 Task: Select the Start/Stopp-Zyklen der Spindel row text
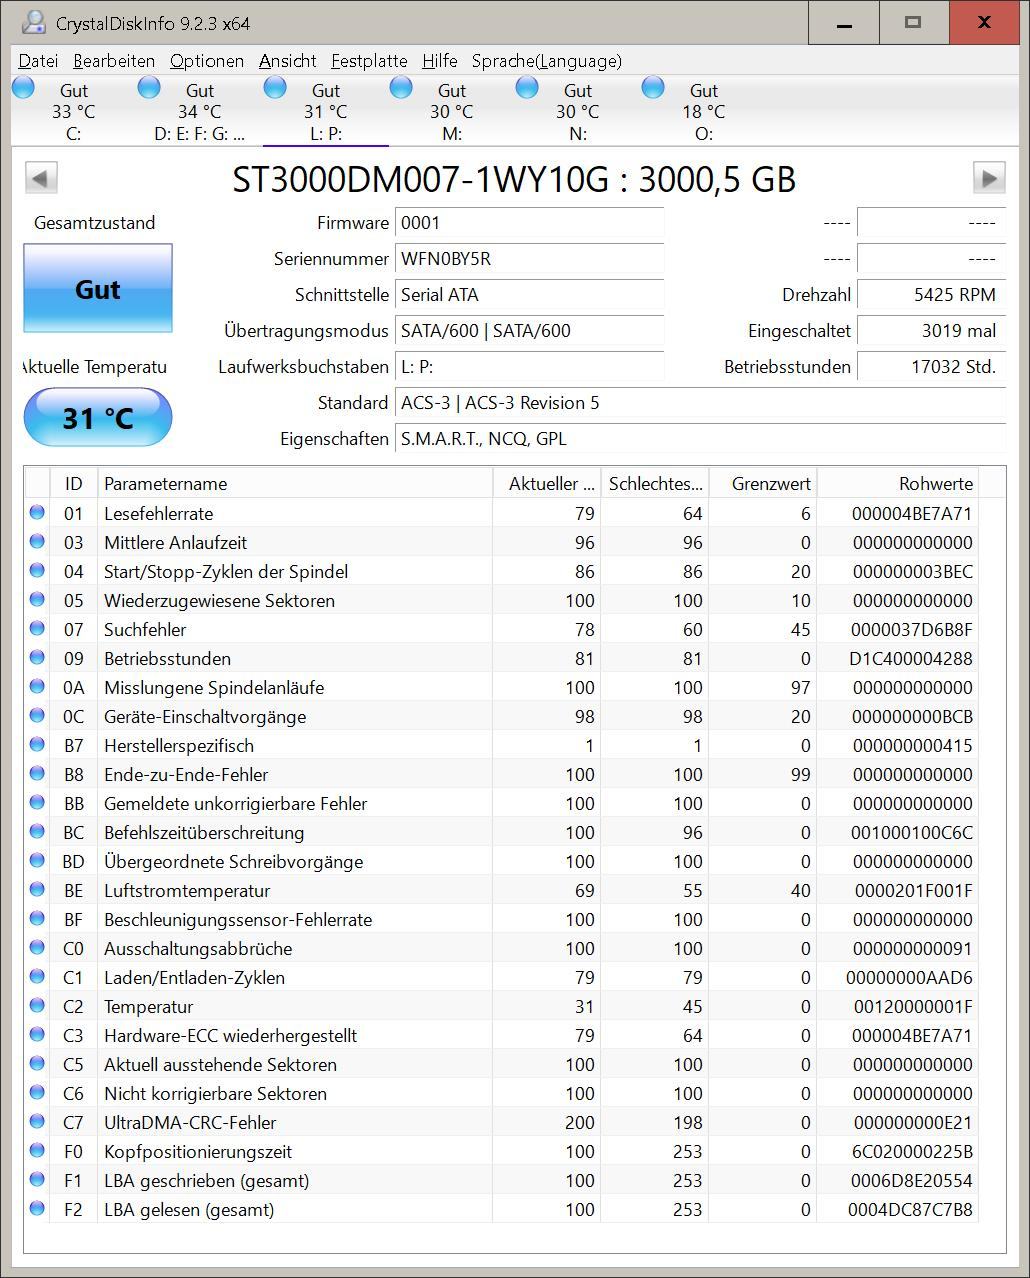coord(226,571)
